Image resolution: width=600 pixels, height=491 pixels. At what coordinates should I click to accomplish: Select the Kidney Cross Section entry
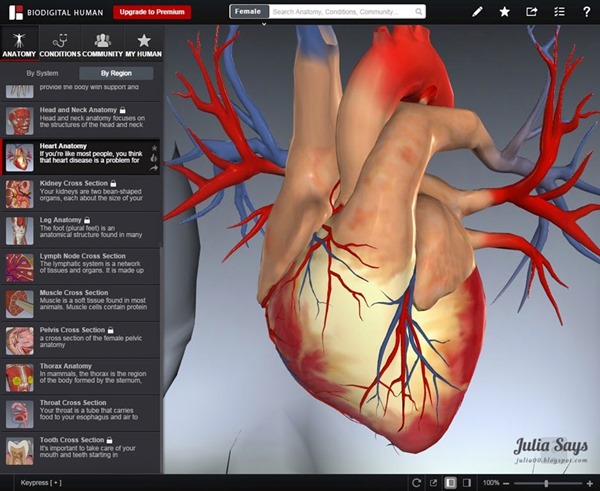click(80, 188)
